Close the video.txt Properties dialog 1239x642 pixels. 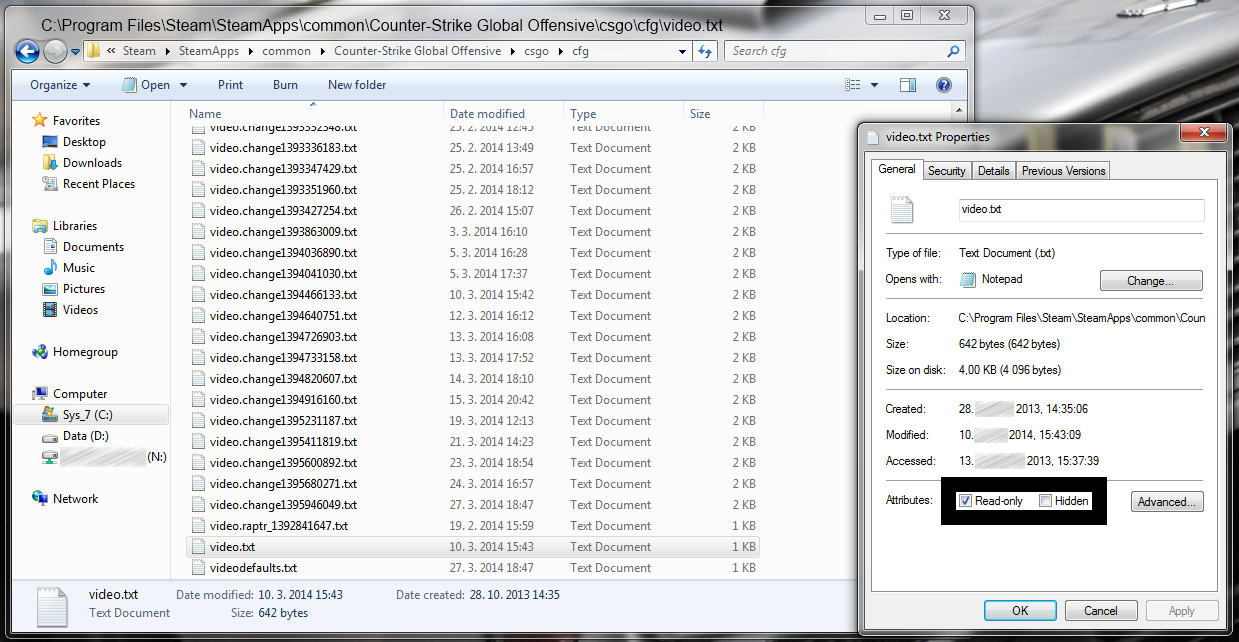coord(1206,133)
